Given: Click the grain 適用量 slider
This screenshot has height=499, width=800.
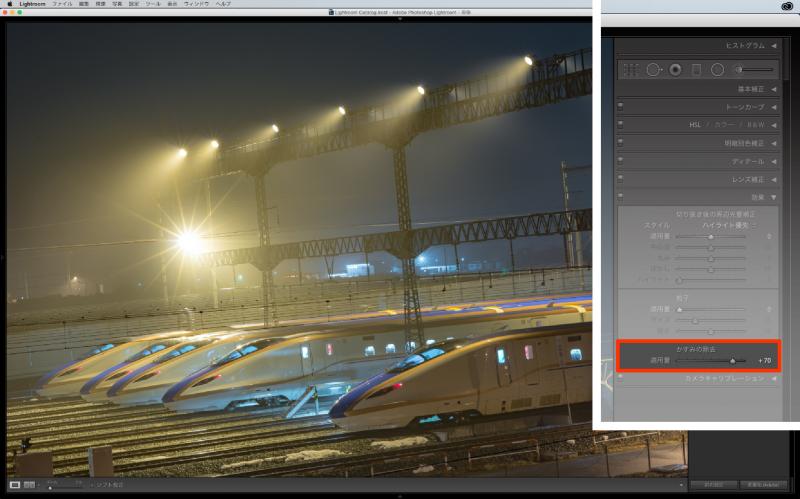Looking at the screenshot, I should tap(711, 309).
